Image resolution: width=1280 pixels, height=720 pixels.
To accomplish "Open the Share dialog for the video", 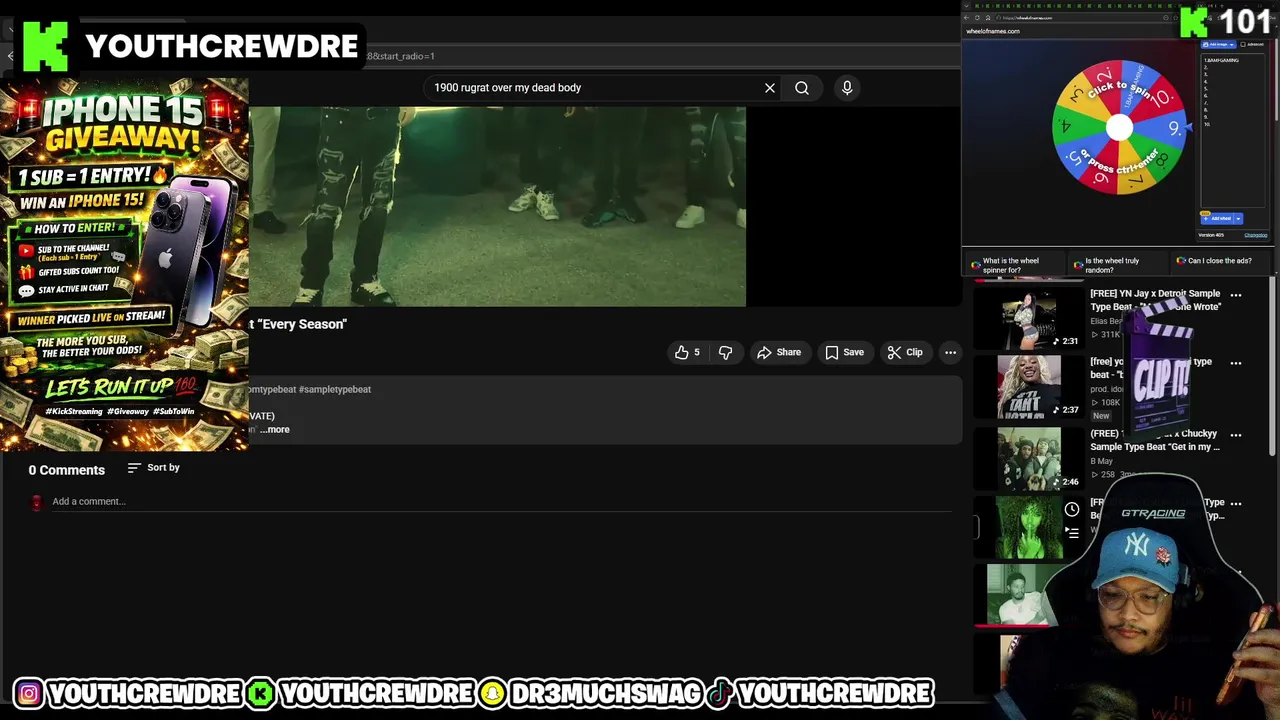I will [779, 352].
